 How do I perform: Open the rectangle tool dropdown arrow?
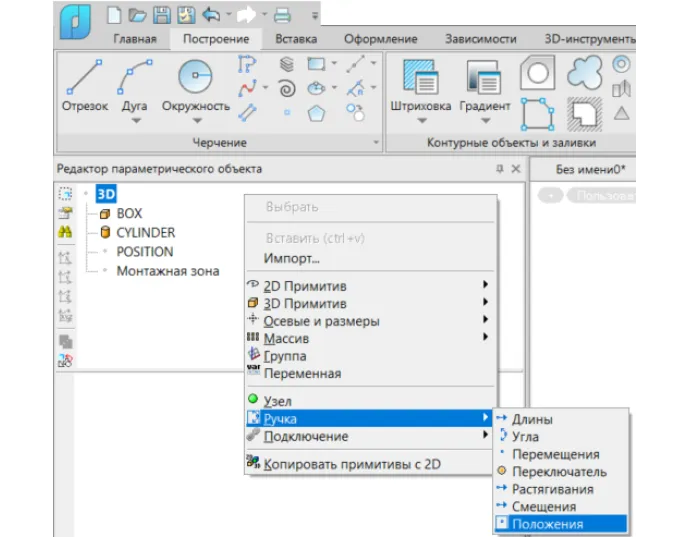pos(334,64)
